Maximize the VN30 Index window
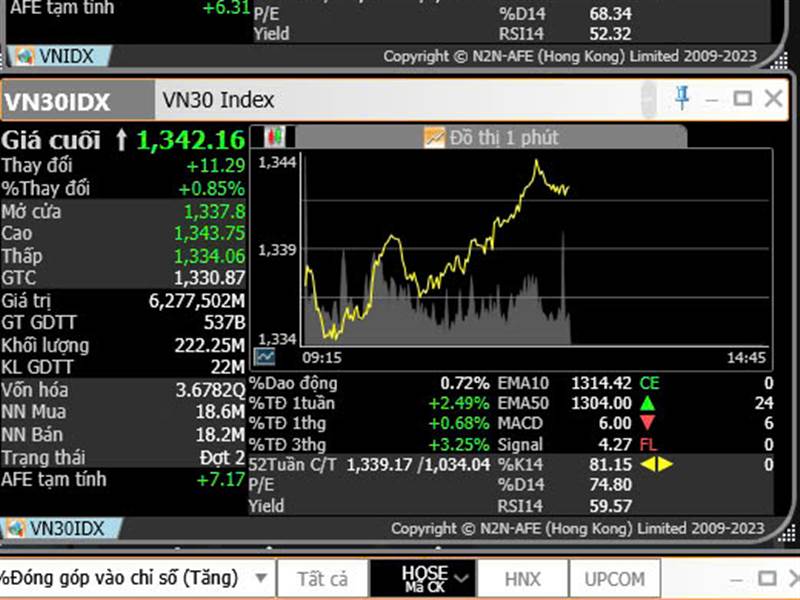 (742, 97)
